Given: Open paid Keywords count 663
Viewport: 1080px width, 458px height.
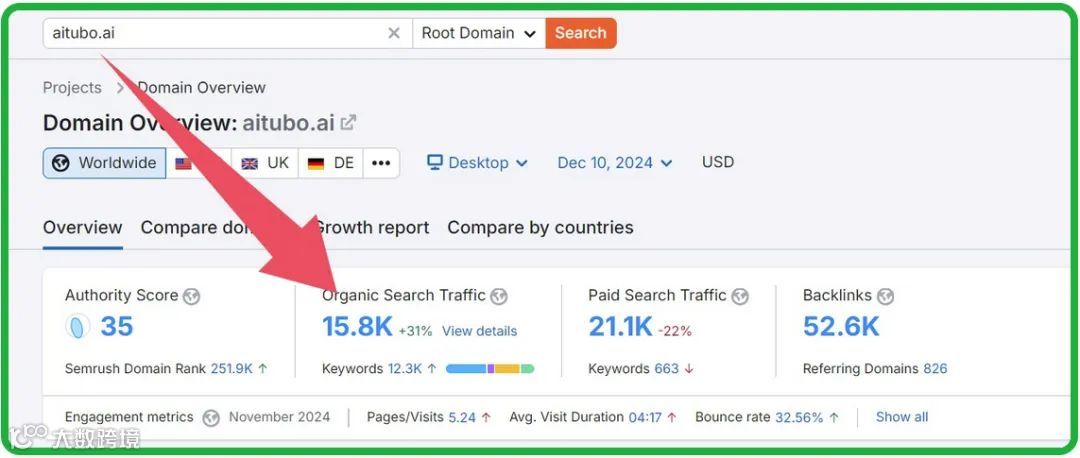Looking at the screenshot, I should [x=667, y=369].
